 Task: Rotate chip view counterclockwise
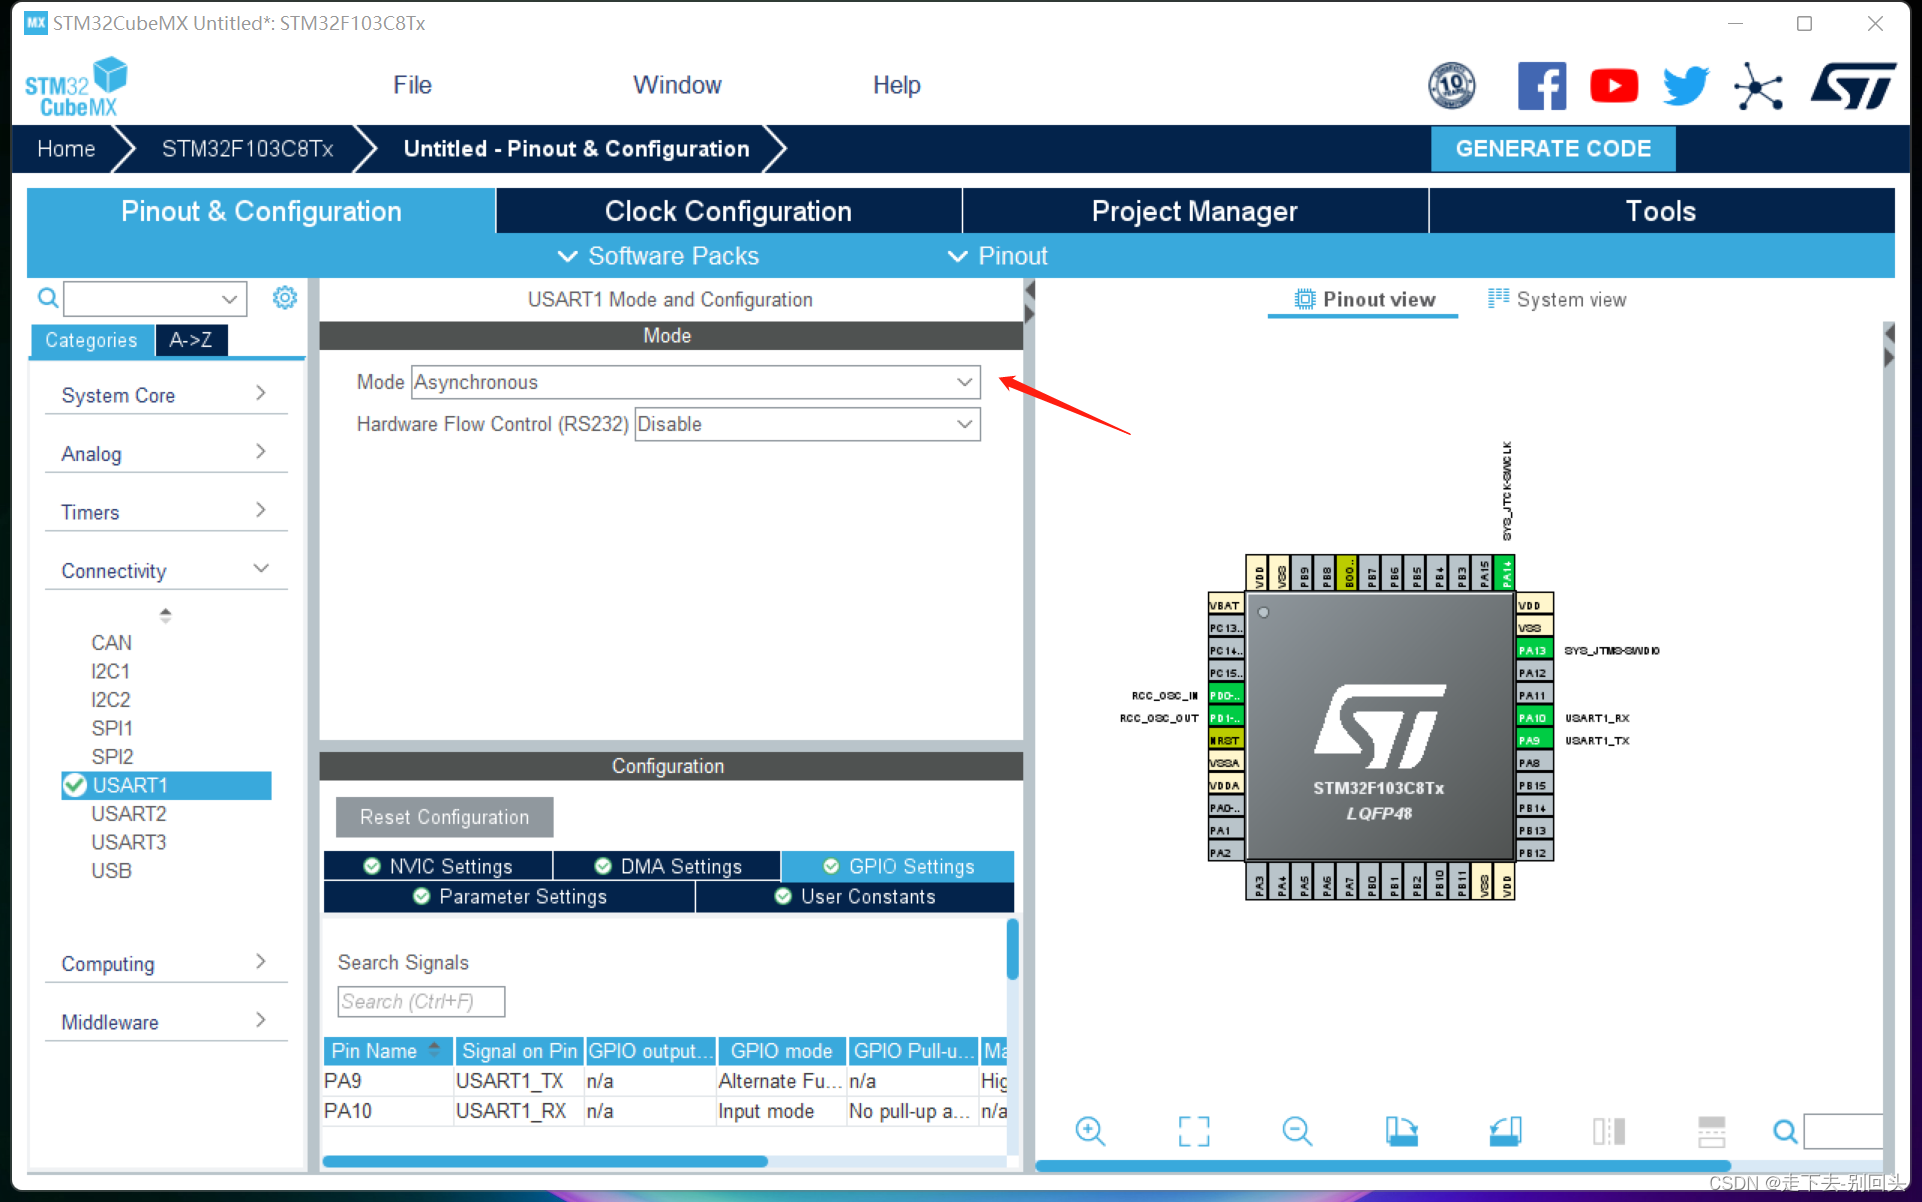[1505, 1131]
